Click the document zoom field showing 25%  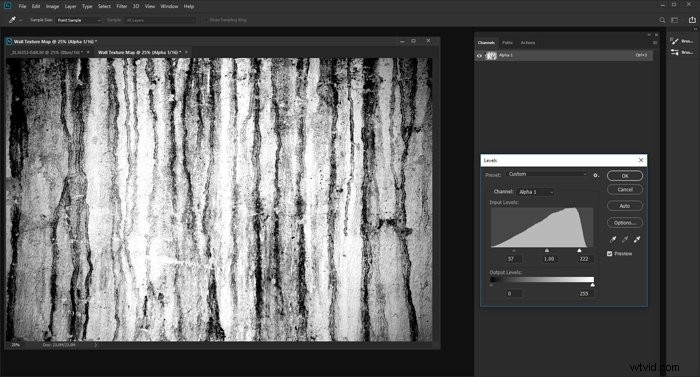[16, 345]
